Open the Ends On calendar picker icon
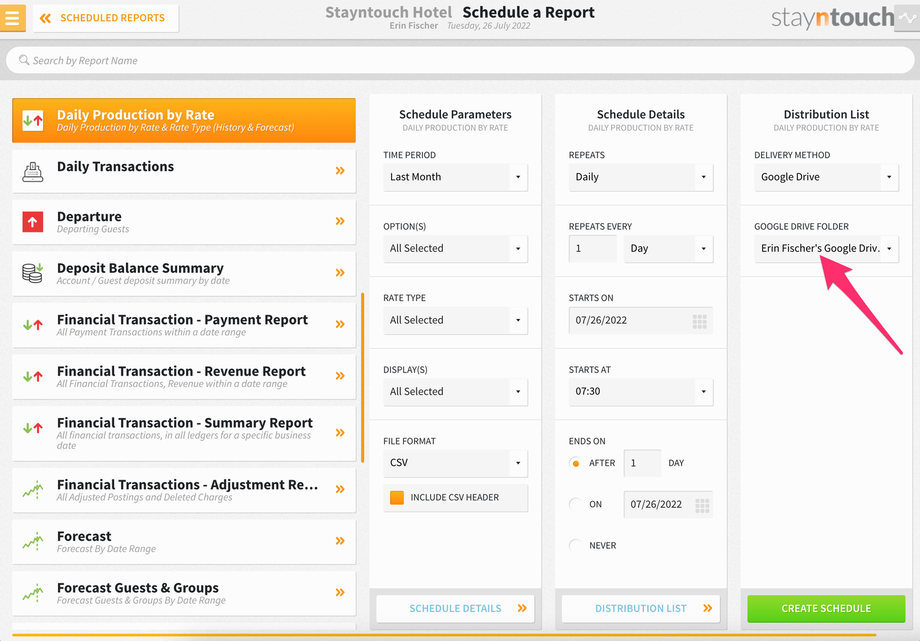The height and width of the screenshot is (641, 920). tap(702, 505)
